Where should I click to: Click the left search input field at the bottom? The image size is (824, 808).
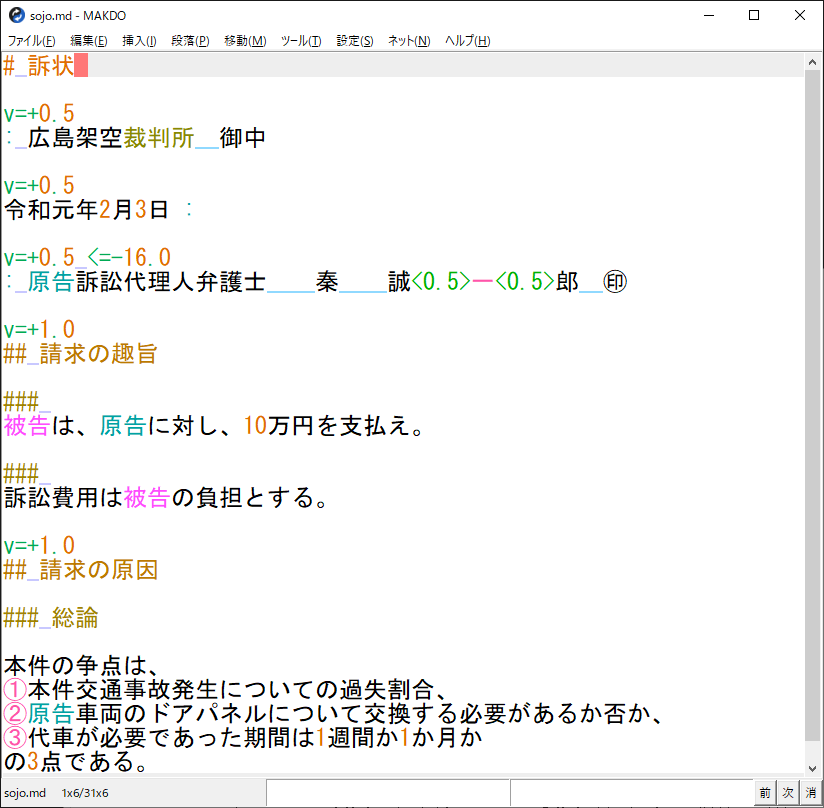(390, 791)
